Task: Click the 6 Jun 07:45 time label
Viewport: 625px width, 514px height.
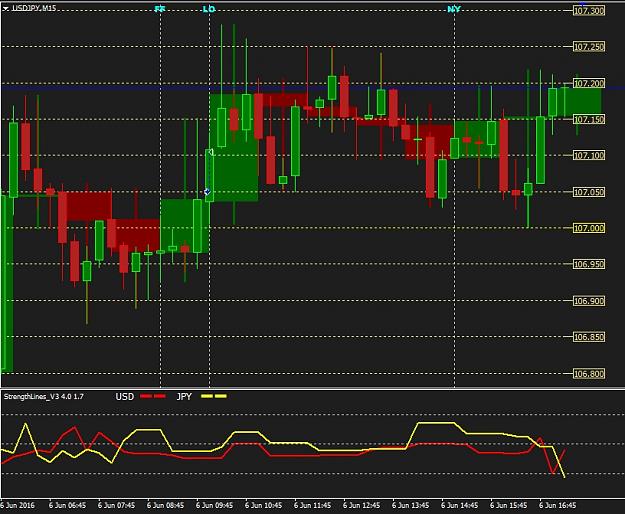Action: 116,505
